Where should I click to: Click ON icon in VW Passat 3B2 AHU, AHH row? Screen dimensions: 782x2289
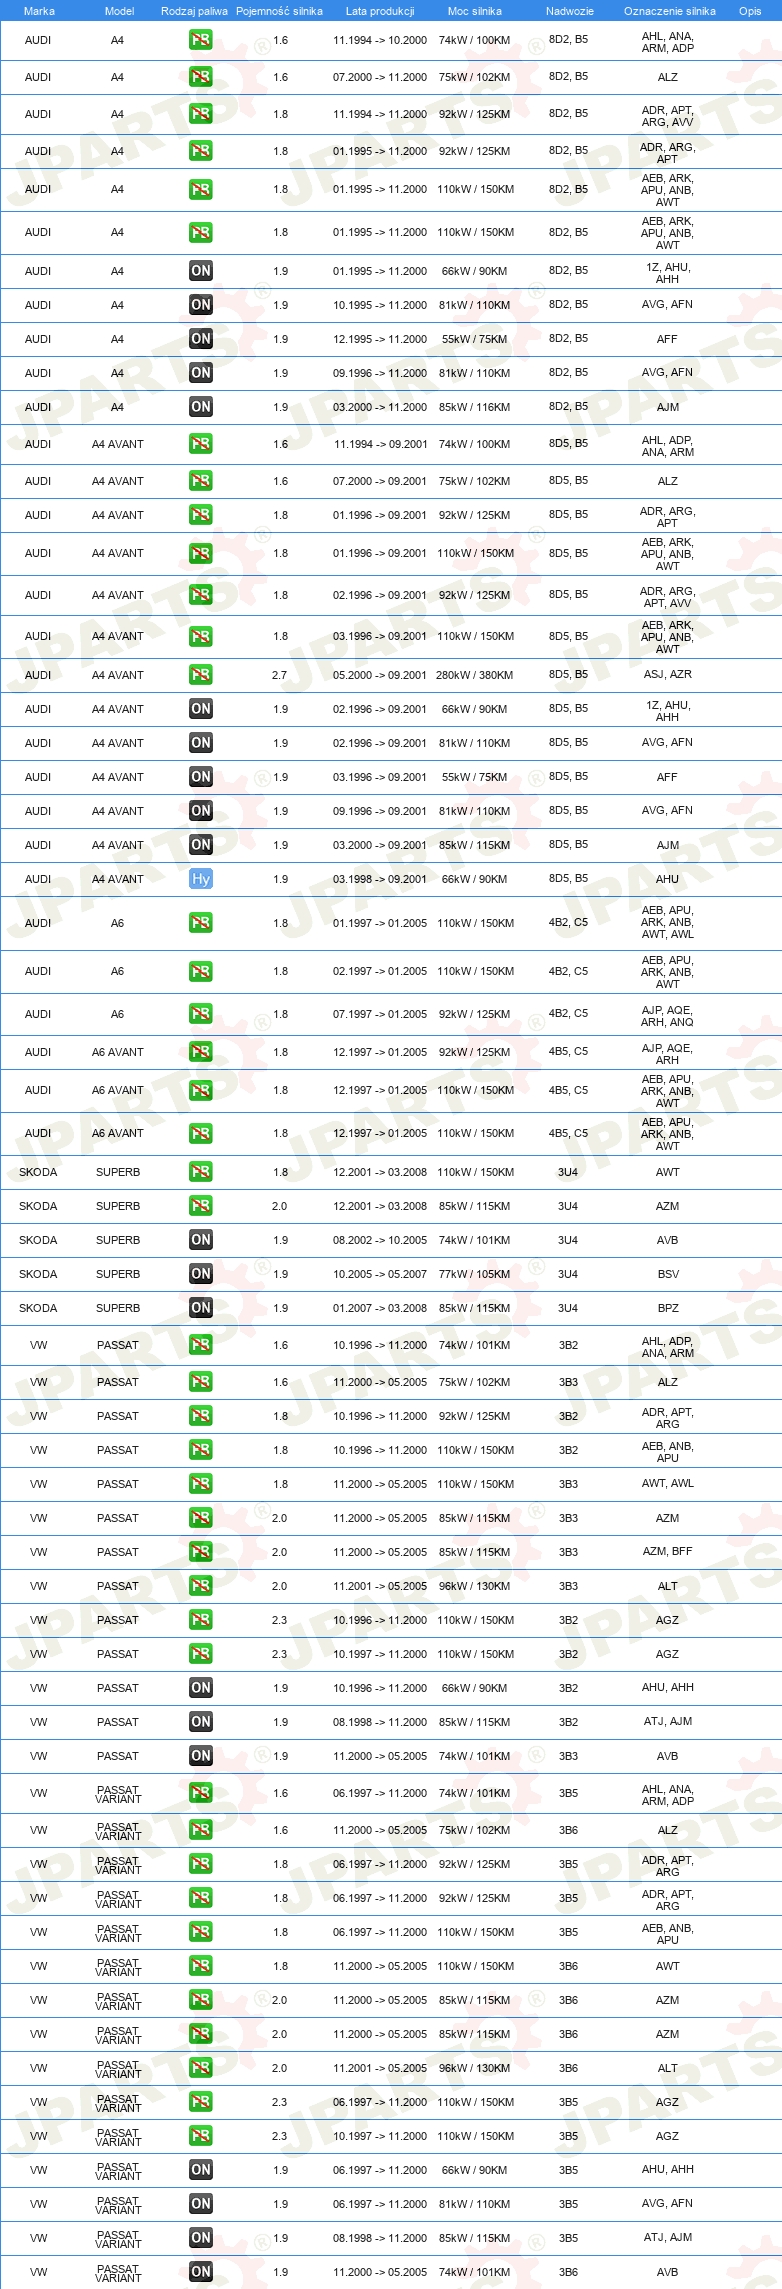[x=201, y=1688]
